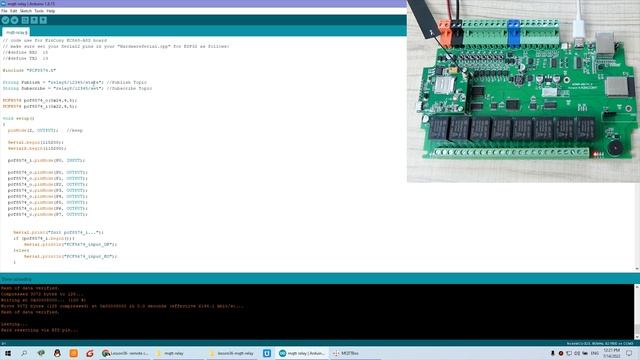Click the console scroll-up arrow
This screenshot has height=360, width=640.
tap(637, 287)
